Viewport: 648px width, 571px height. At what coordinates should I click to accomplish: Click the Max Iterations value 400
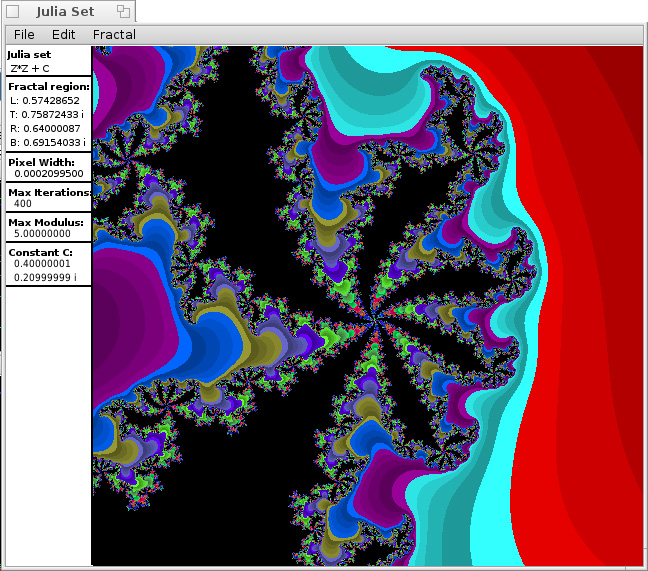(x=23, y=204)
